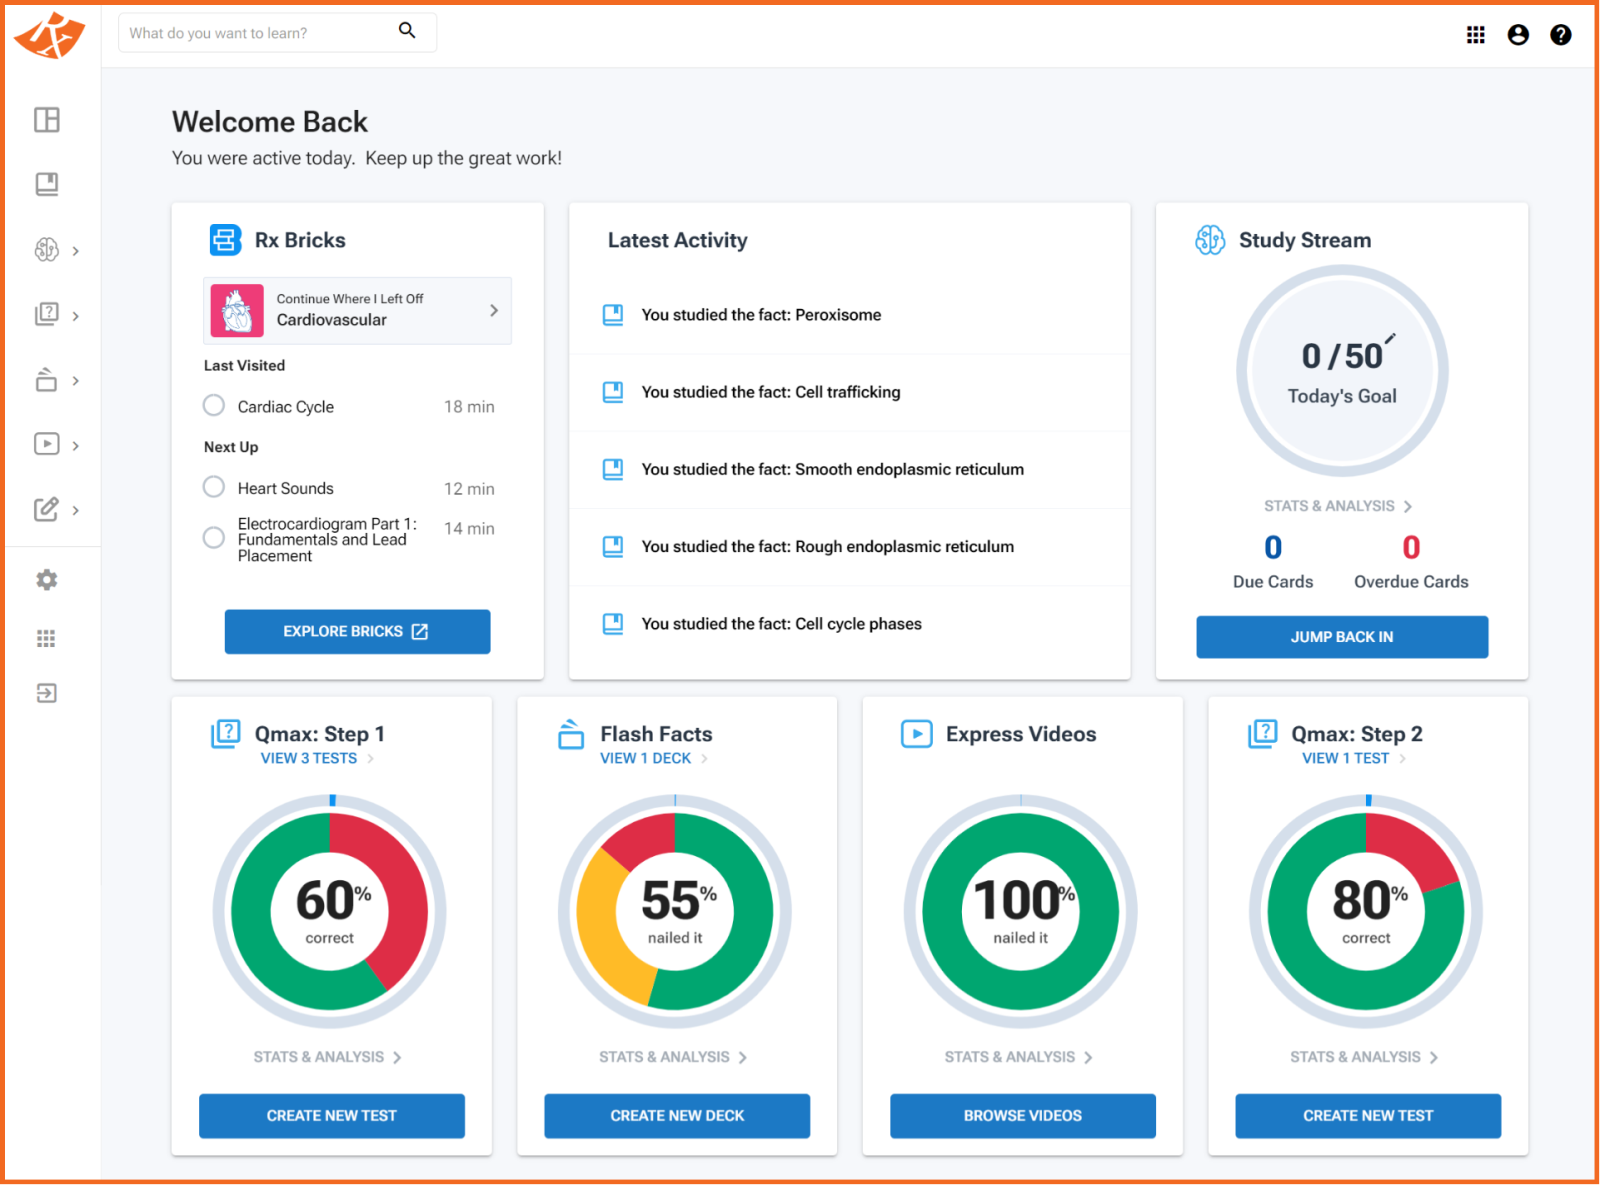Select the Heart Sounds radio circle
This screenshot has height=1185, width=1600.
click(214, 487)
